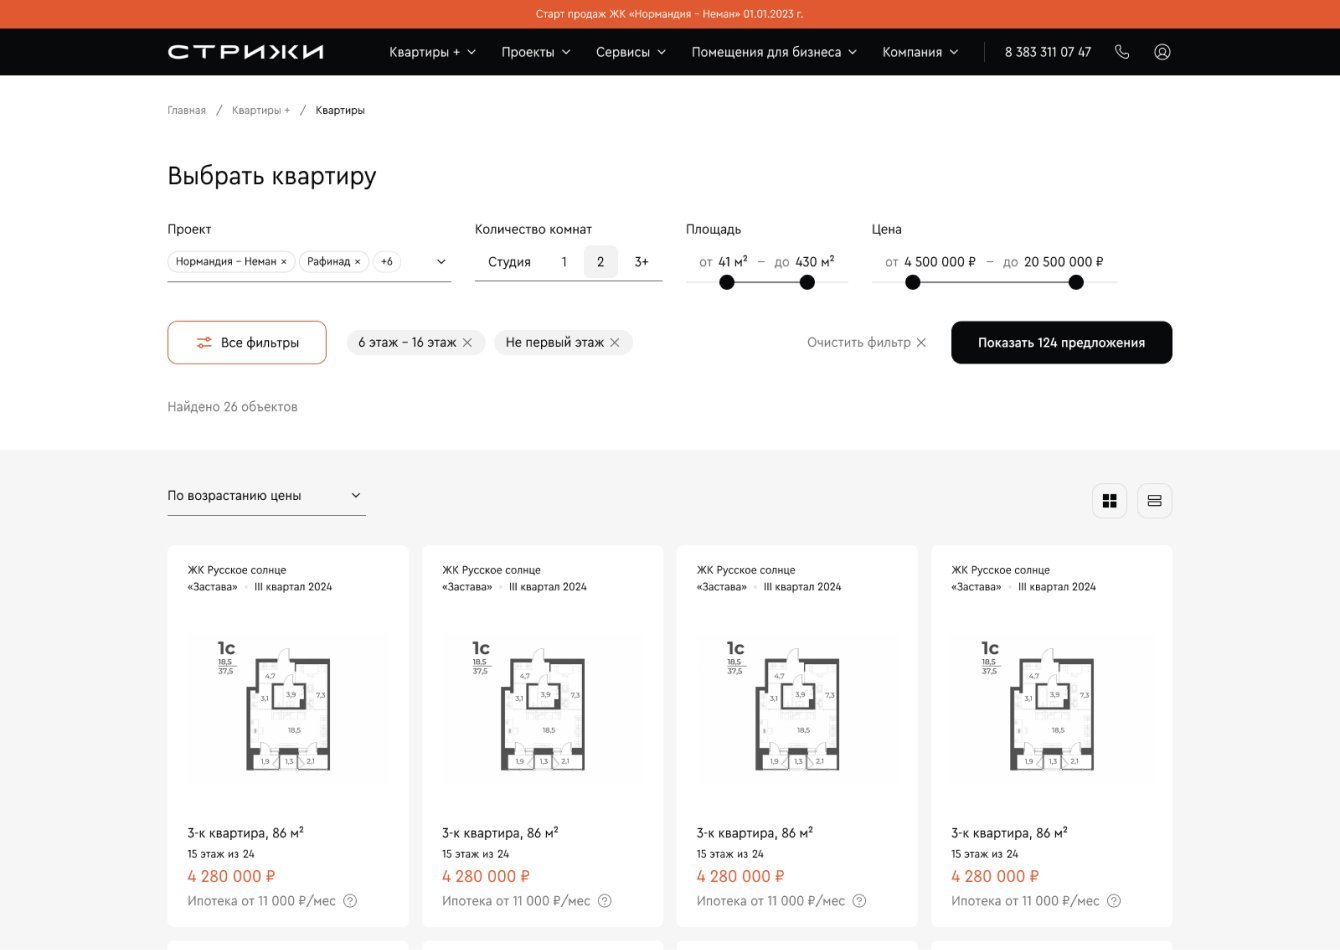Click the phone call icon in header

(1122, 52)
